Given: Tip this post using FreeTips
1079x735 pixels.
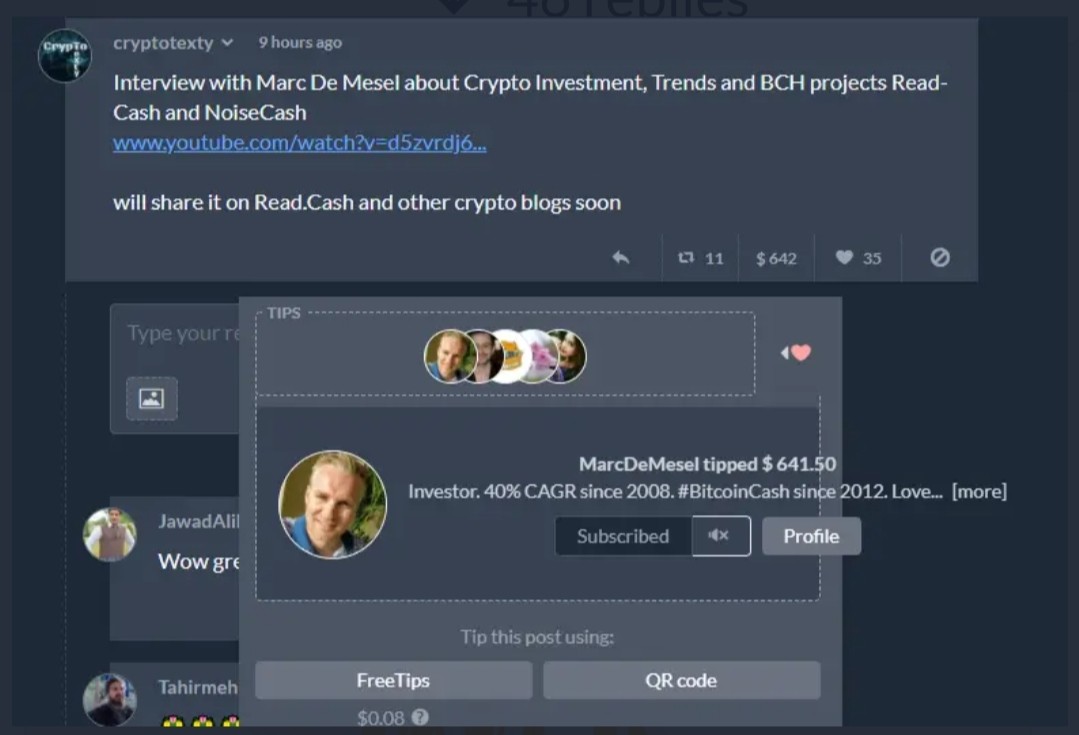Looking at the screenshot, I should click(x=394, y=681).
